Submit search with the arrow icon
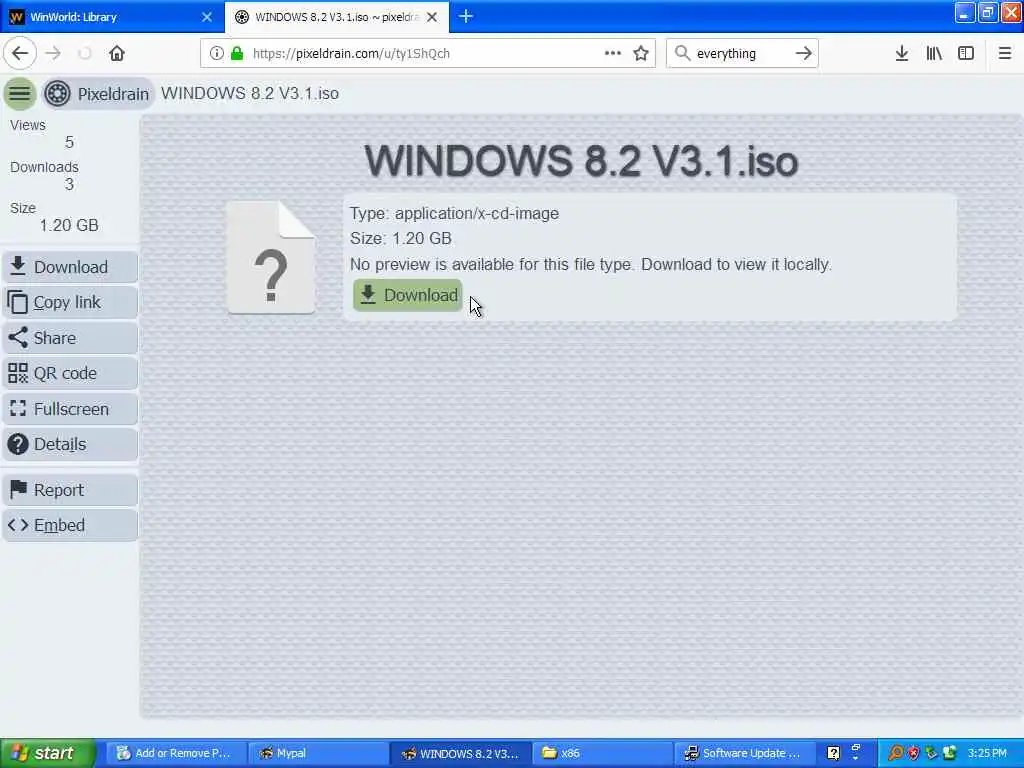 point(803,53)
